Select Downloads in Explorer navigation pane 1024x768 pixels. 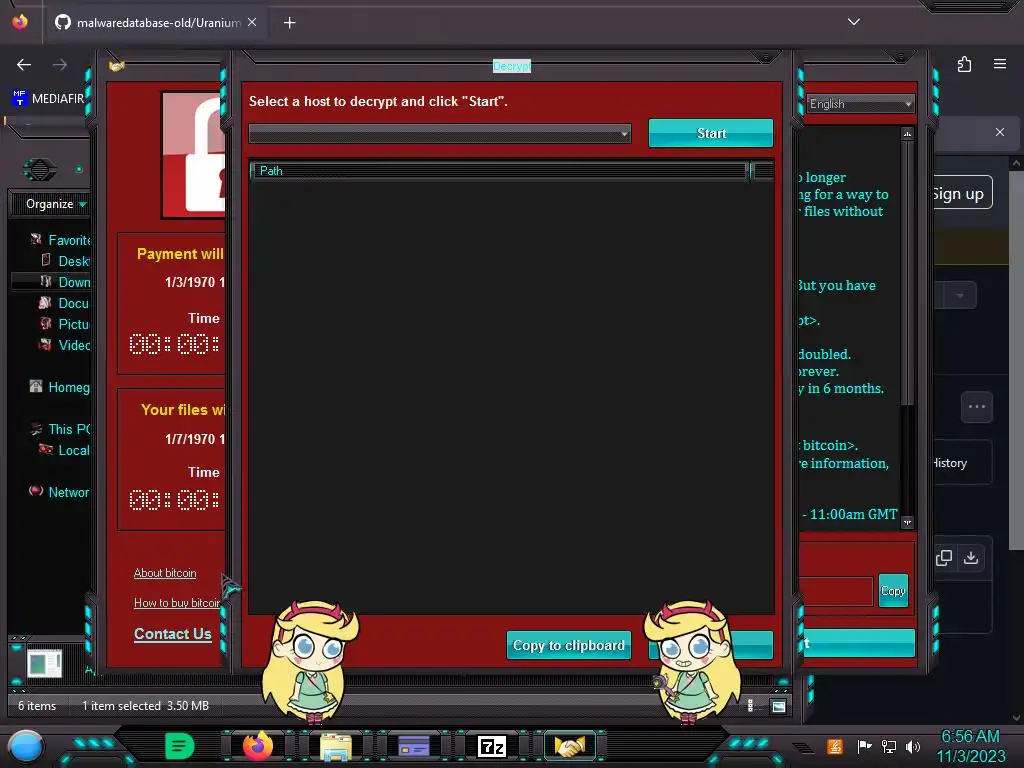tap(65, 282)
